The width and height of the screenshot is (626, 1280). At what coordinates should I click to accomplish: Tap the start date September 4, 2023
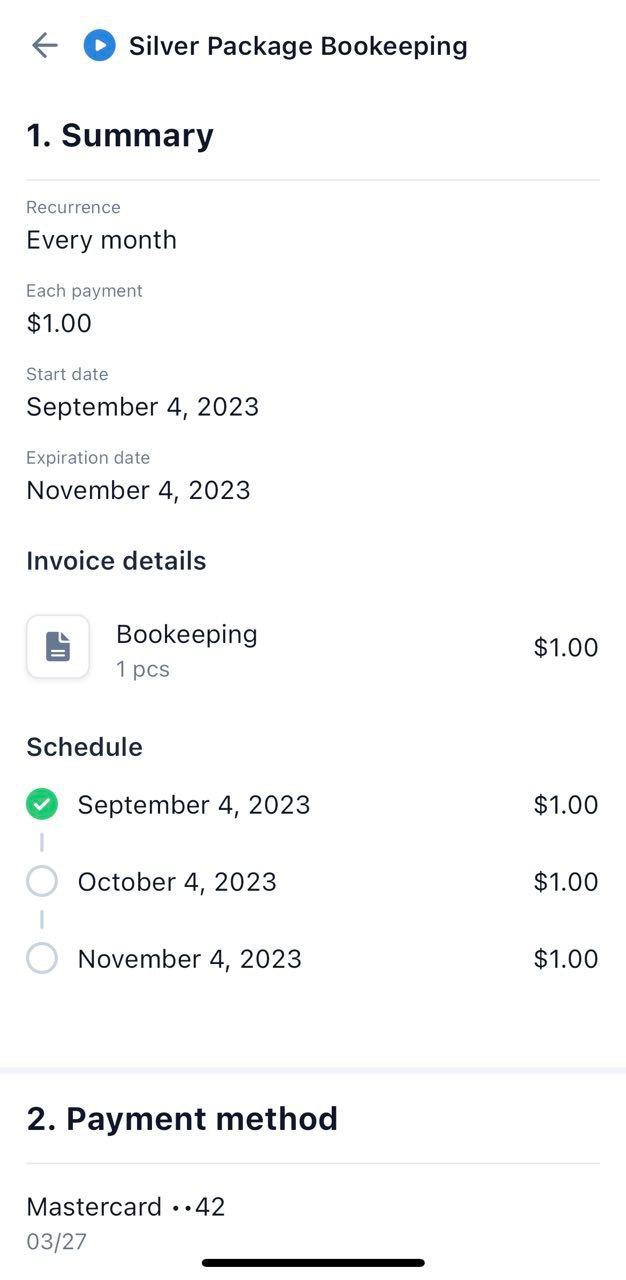(x=142, y=407)
